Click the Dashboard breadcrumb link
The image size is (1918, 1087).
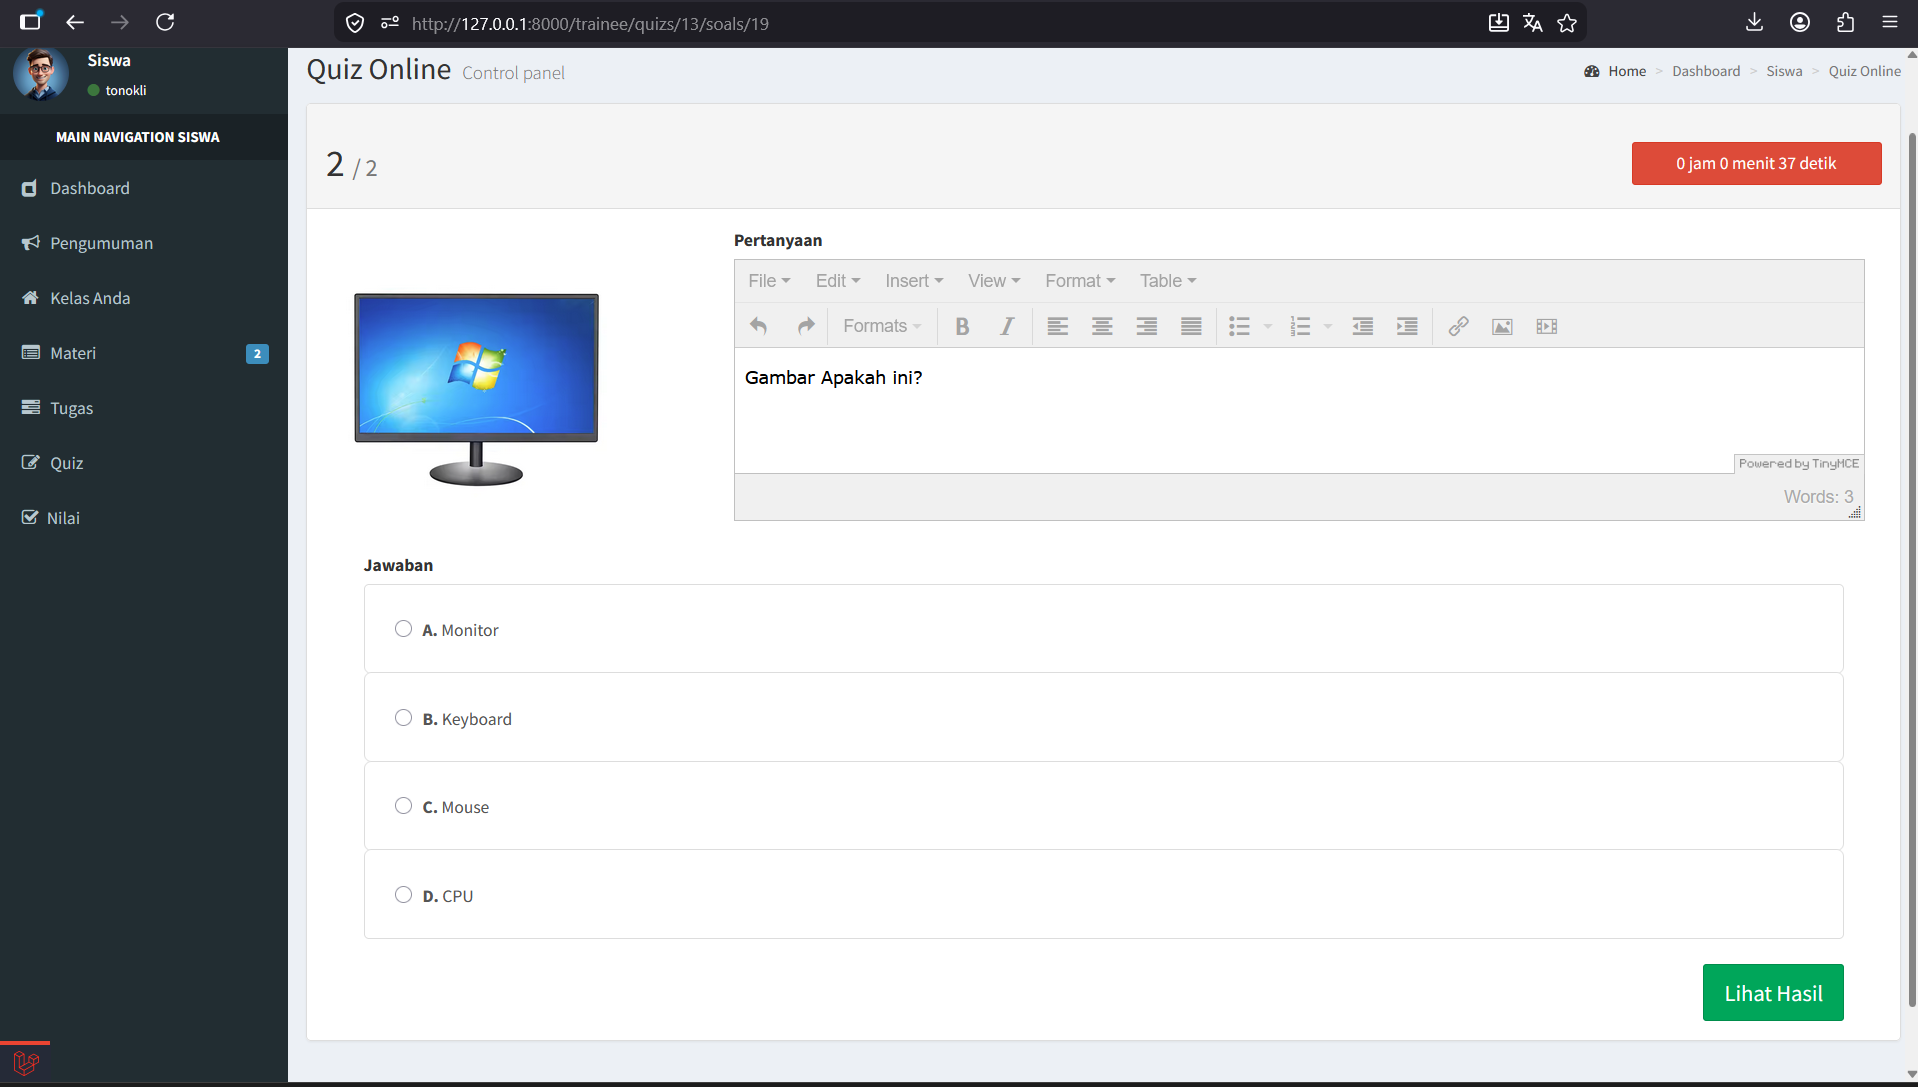(1706, 71)
